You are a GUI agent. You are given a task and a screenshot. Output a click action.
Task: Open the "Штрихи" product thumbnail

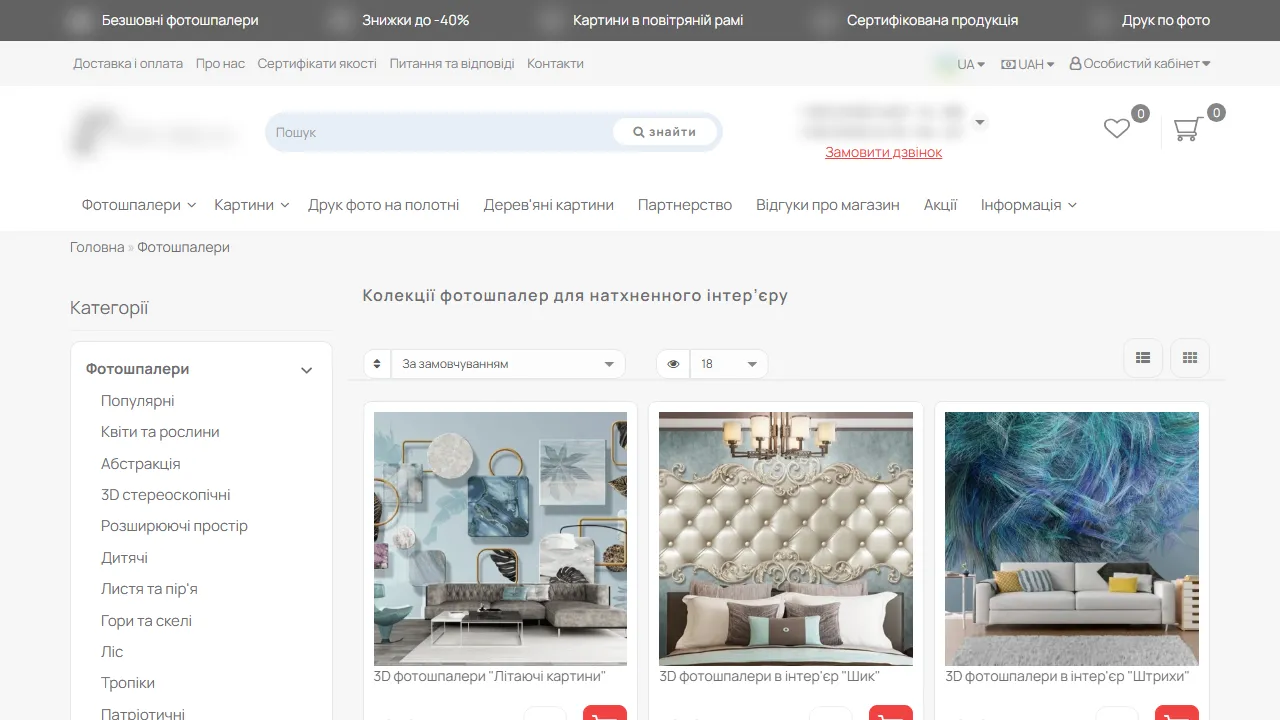click(1072, 539)
